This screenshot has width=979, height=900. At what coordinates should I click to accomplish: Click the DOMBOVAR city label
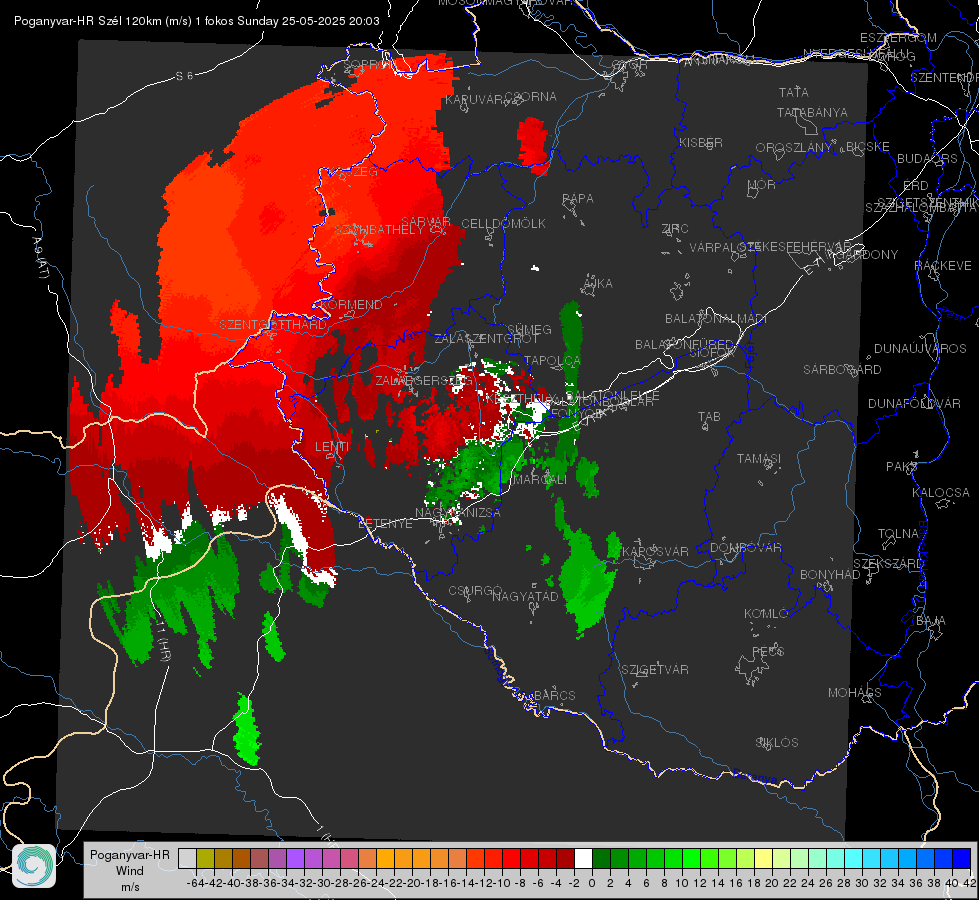coord(745,548)
